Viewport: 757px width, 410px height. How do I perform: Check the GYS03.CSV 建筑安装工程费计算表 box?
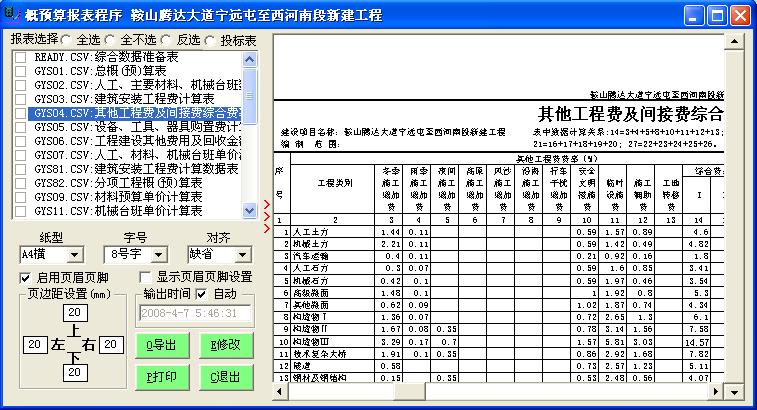pyautogui.click(x=20, y=99)
